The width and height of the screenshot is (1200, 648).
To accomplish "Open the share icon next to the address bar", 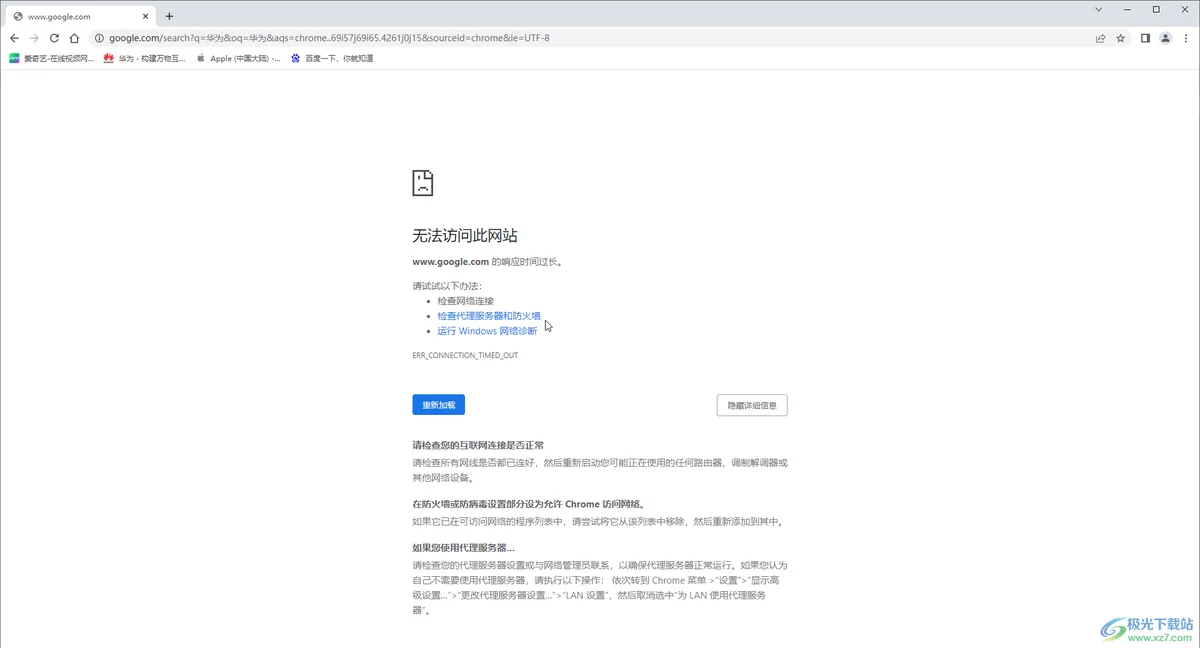I will coord(1100,38).
